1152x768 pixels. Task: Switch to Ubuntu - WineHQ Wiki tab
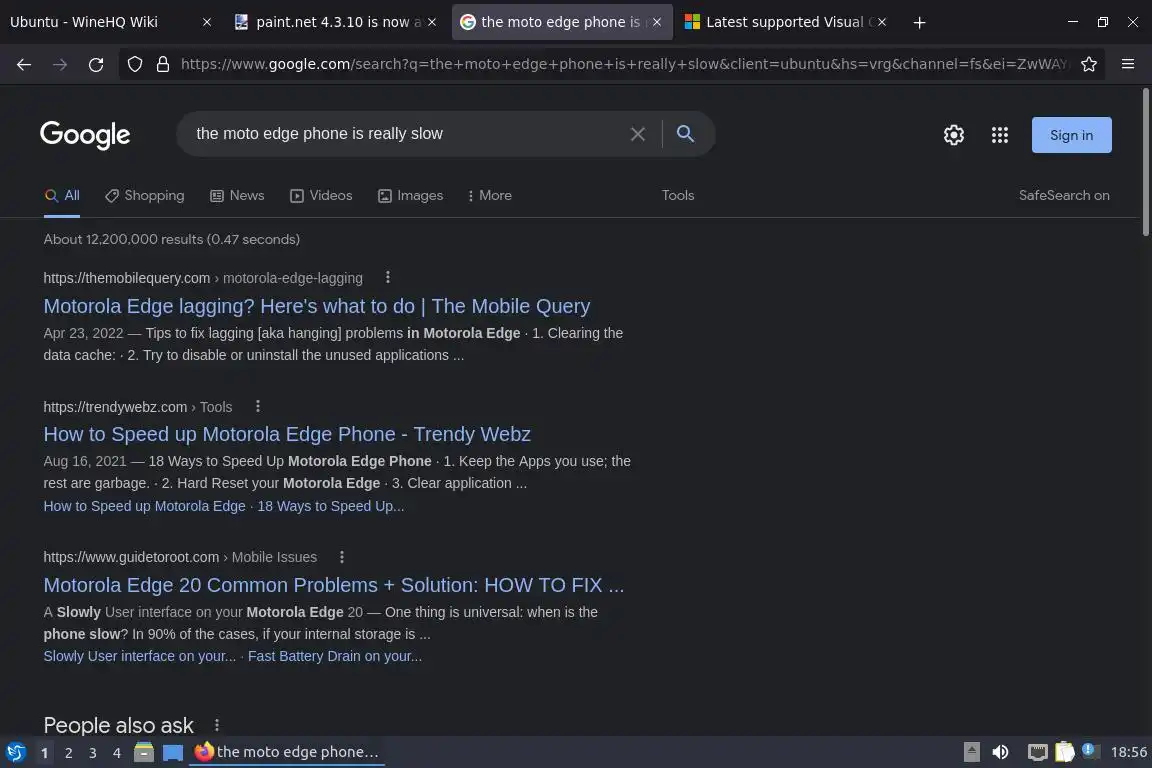[112, 23]
